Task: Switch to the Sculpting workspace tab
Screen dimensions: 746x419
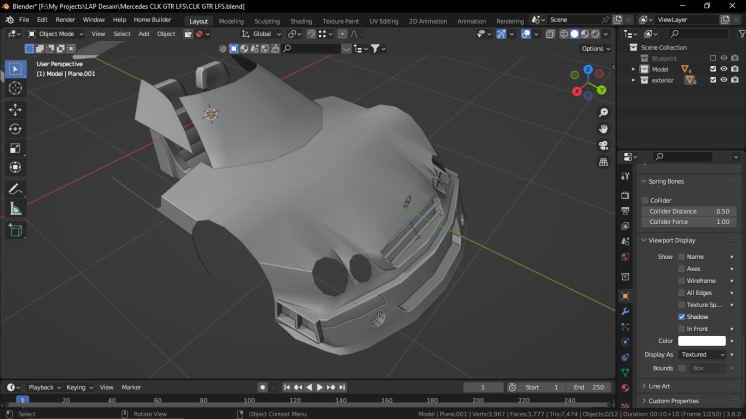Action: (267, 21)
